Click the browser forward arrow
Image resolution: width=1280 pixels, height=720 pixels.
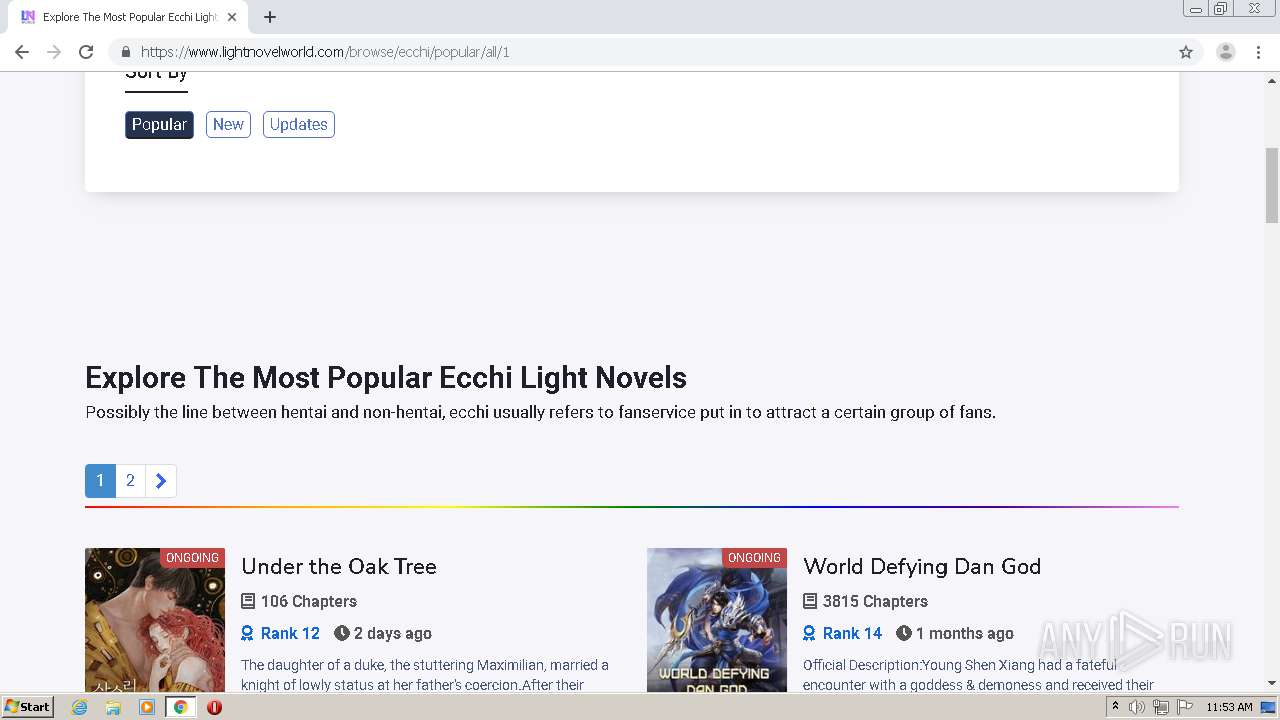click(54, 52)
